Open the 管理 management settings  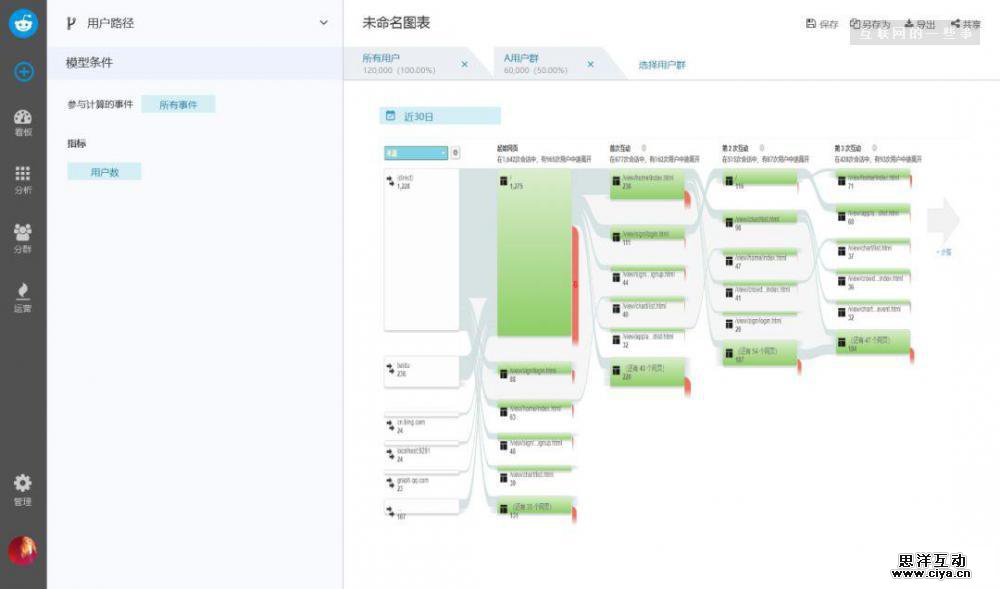[x=24, y=487]
